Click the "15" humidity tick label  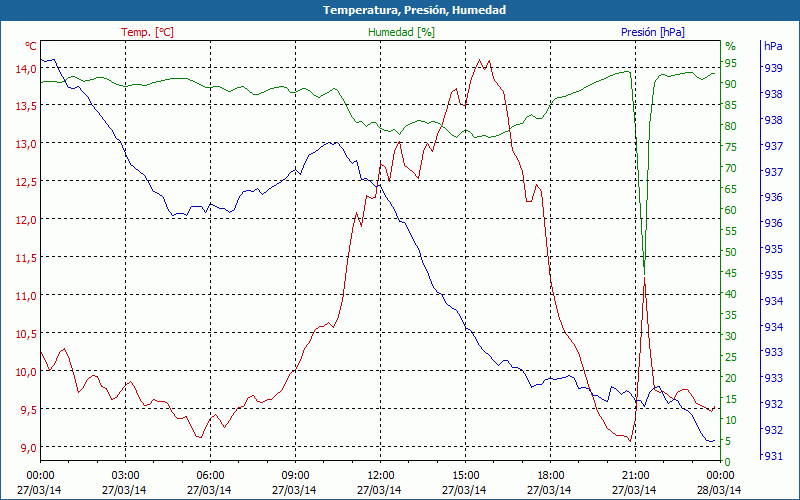pyautogui.click(x=731, y=399)
